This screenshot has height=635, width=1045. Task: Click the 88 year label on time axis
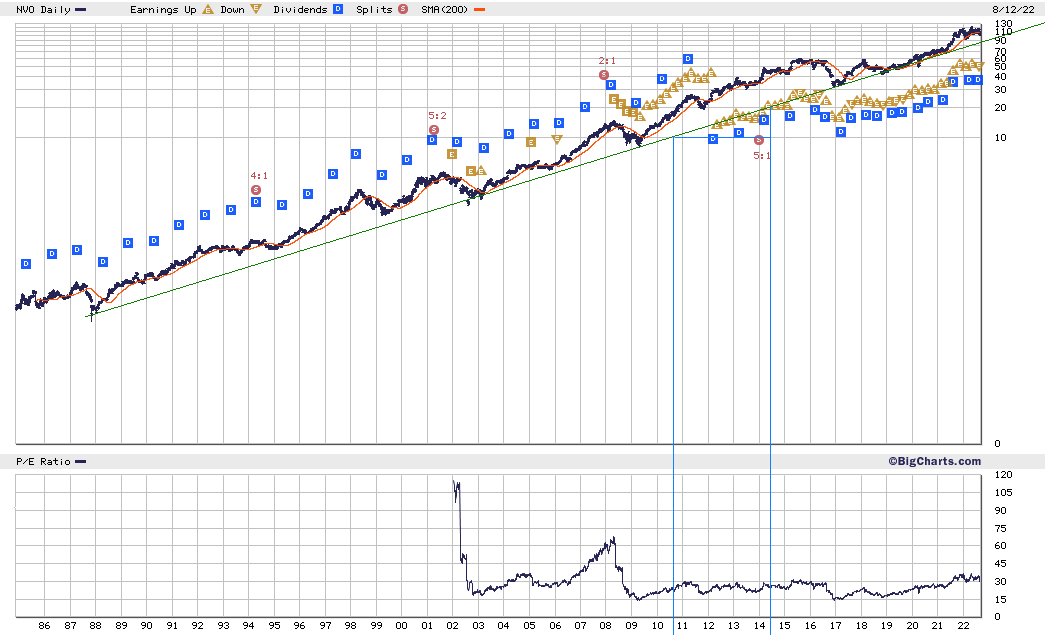point(95,626)
